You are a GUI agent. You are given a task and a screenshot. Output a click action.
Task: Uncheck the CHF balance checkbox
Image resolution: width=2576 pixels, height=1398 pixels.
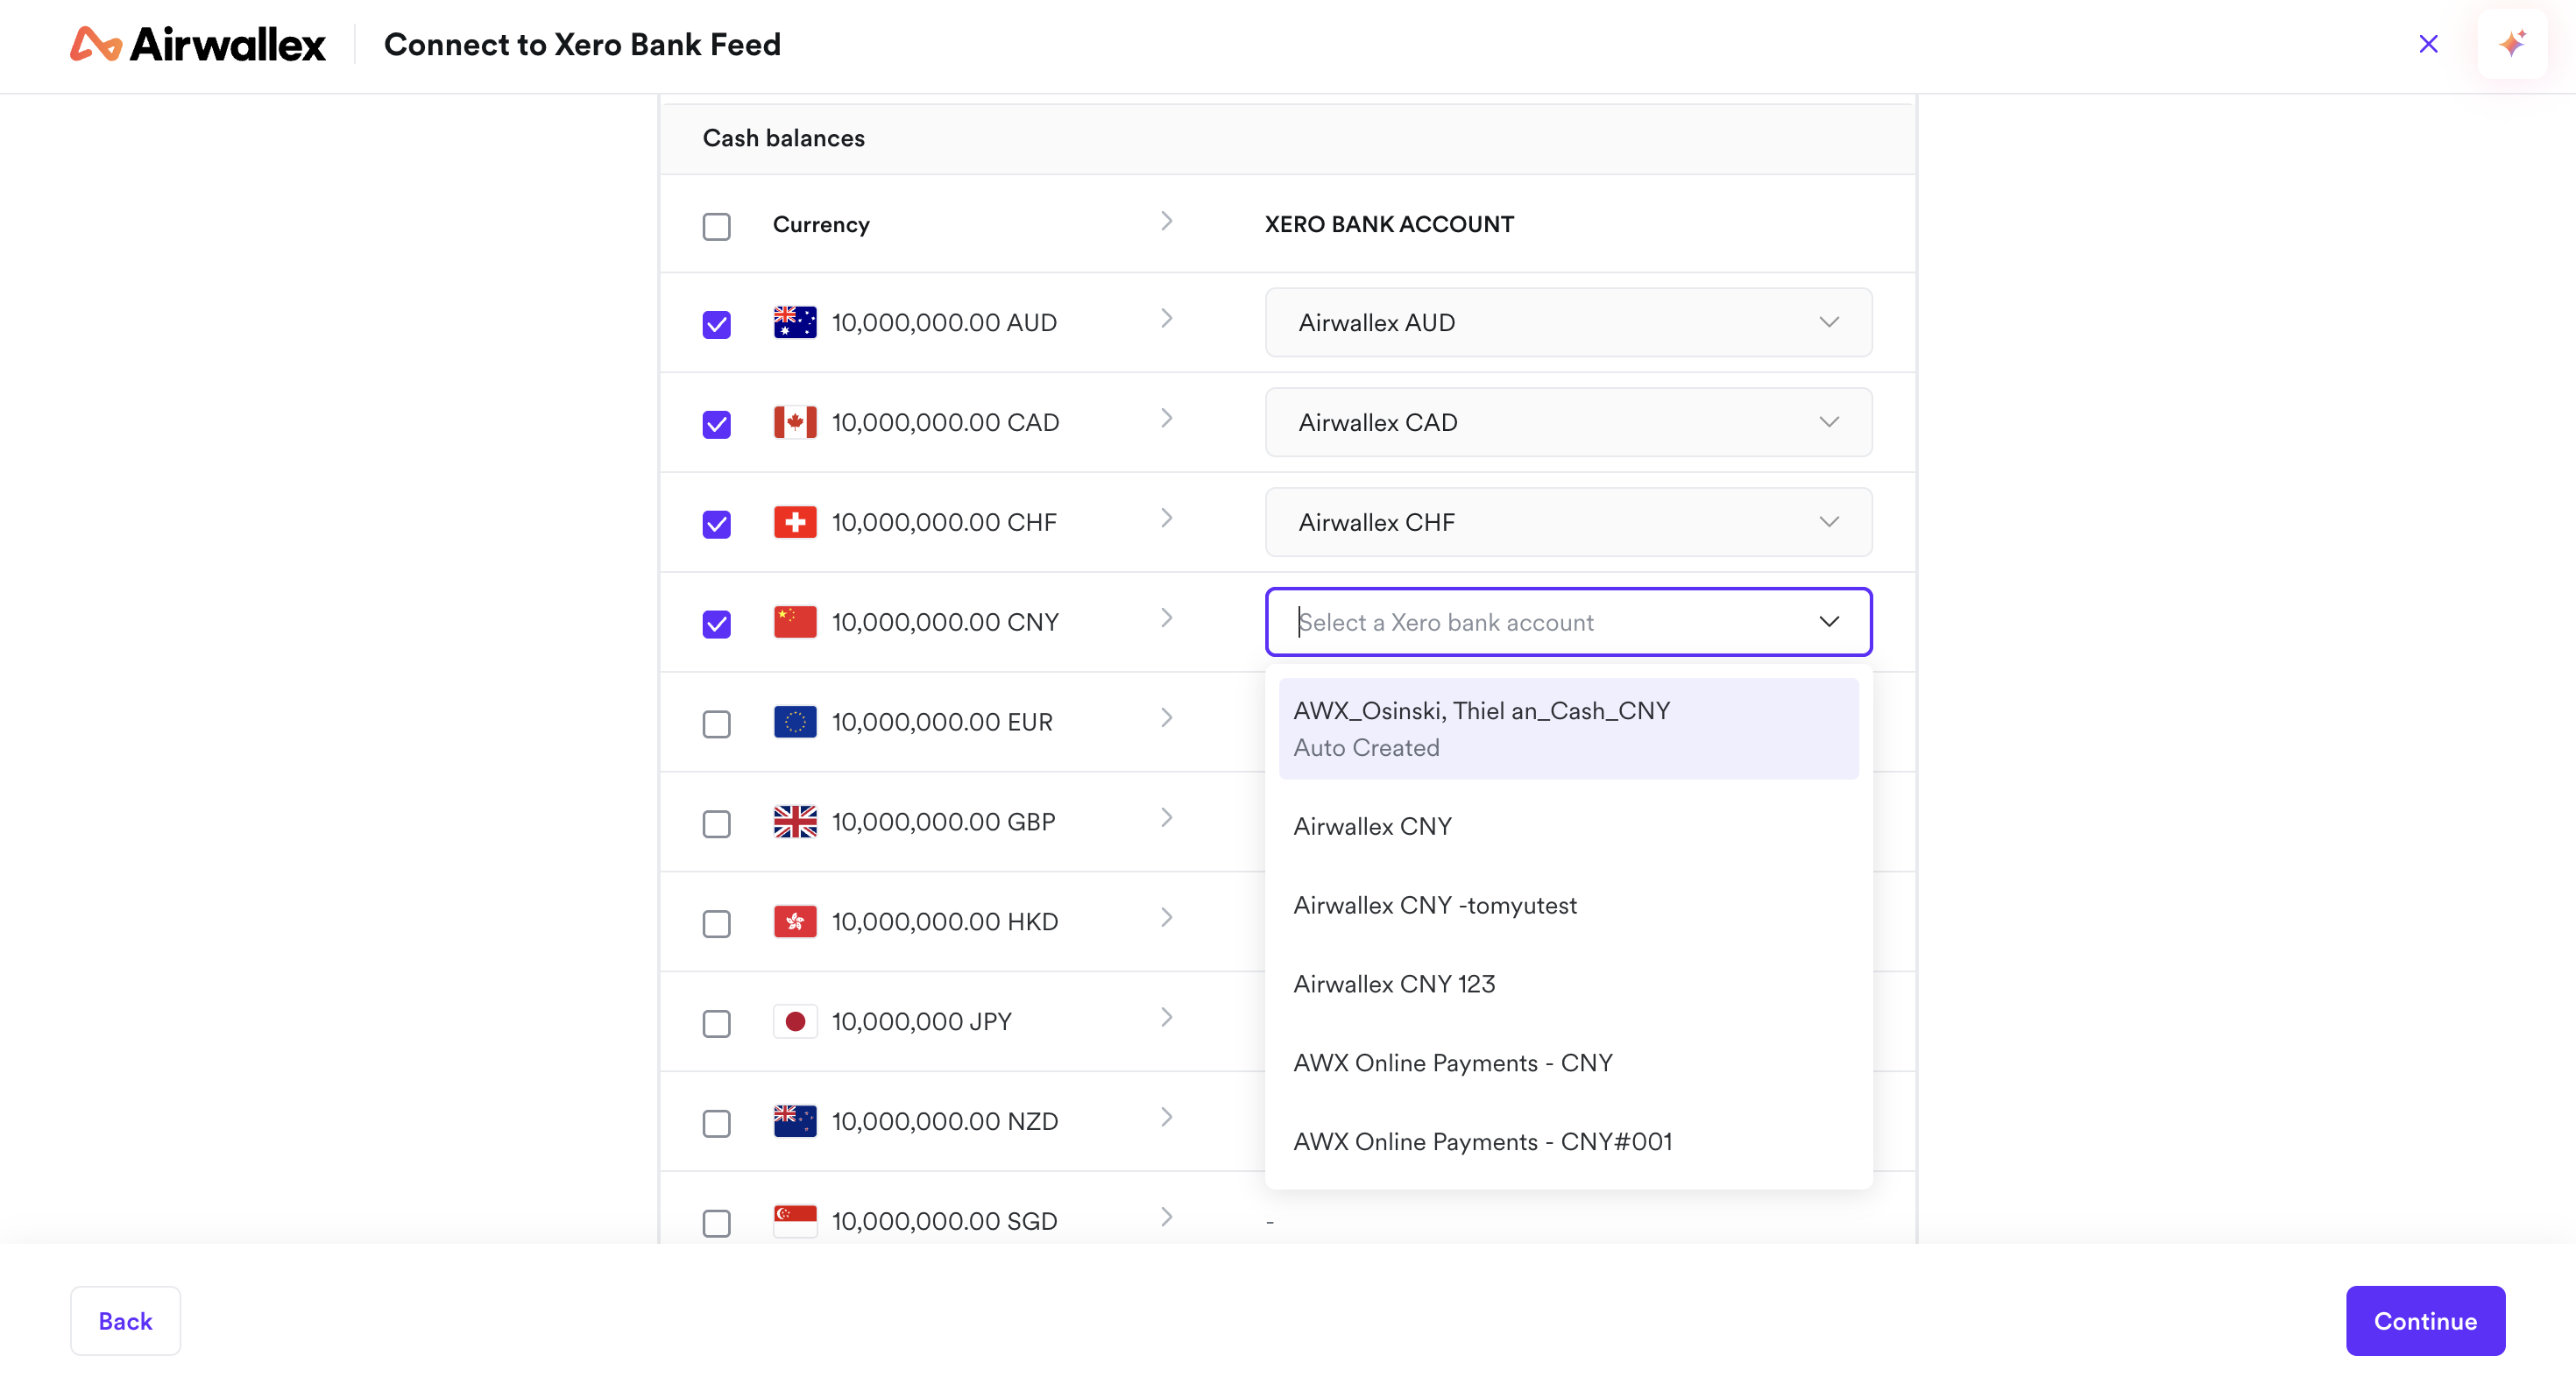click(717, 524)
